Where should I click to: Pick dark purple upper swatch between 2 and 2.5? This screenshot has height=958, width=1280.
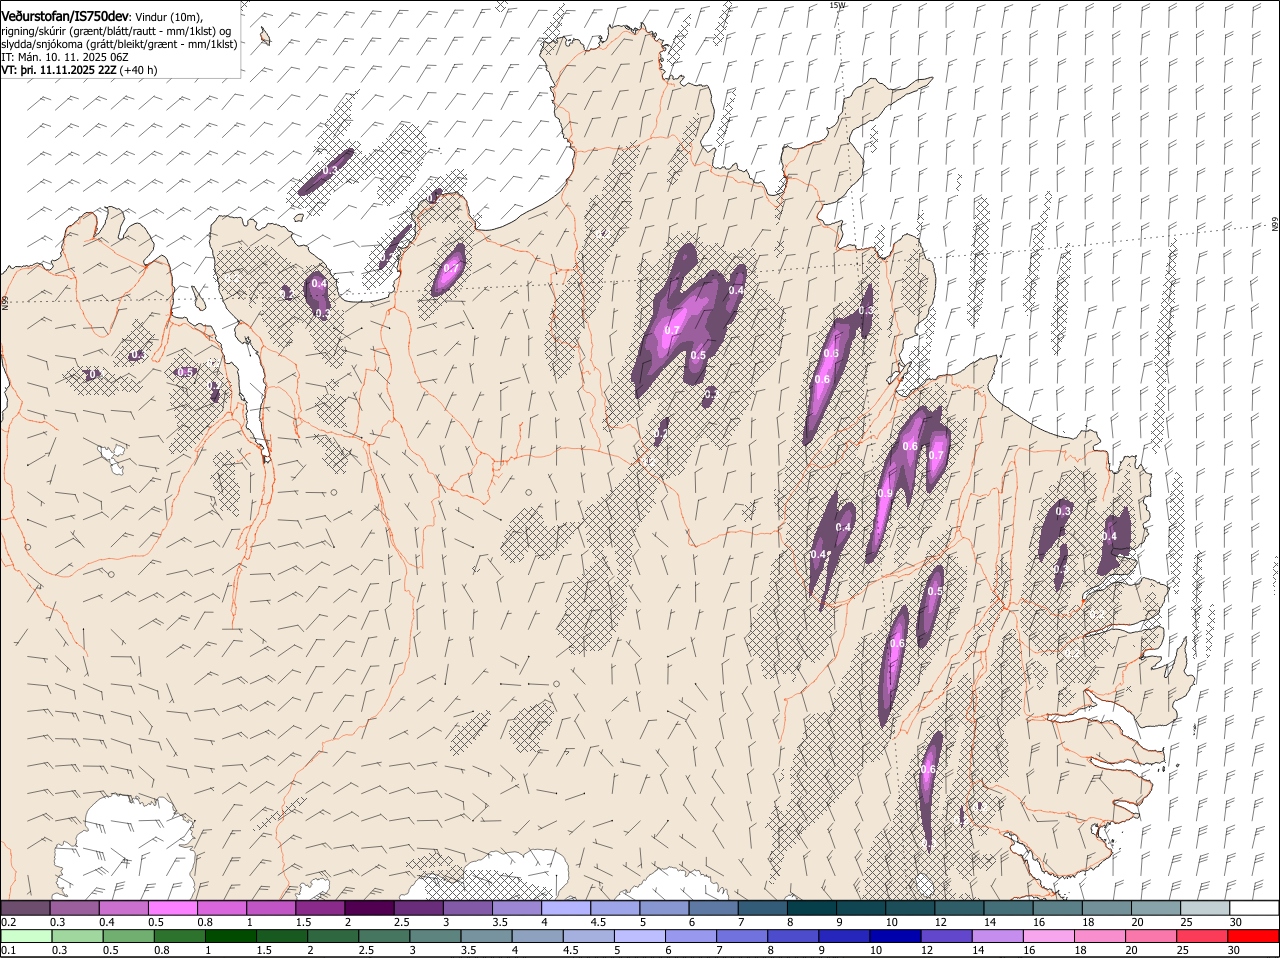coord(369,908)
